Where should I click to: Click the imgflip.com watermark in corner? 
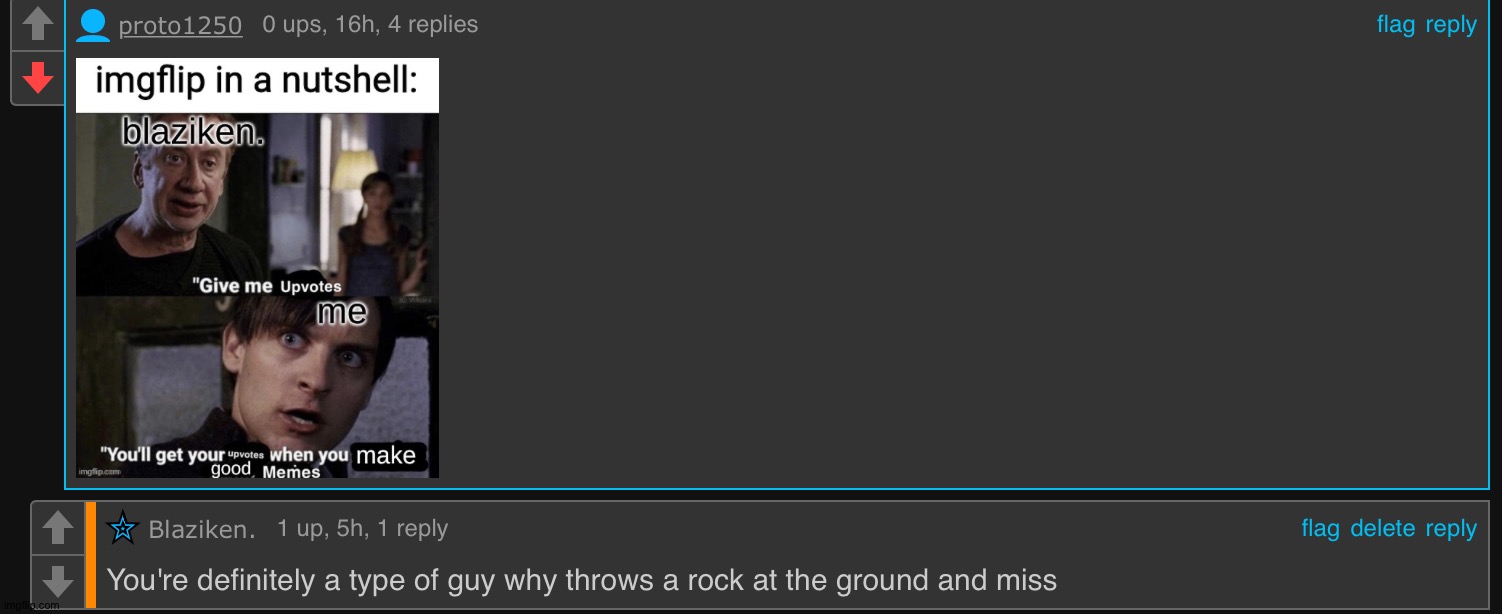pyautogui.click(x=31, y=606)
